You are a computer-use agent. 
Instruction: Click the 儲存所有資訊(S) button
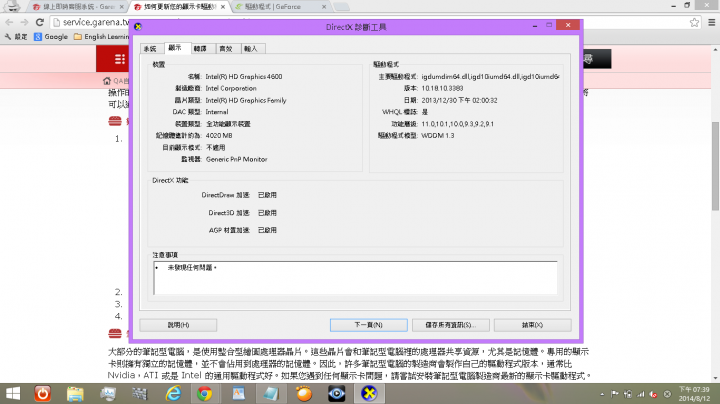(450, 325)
